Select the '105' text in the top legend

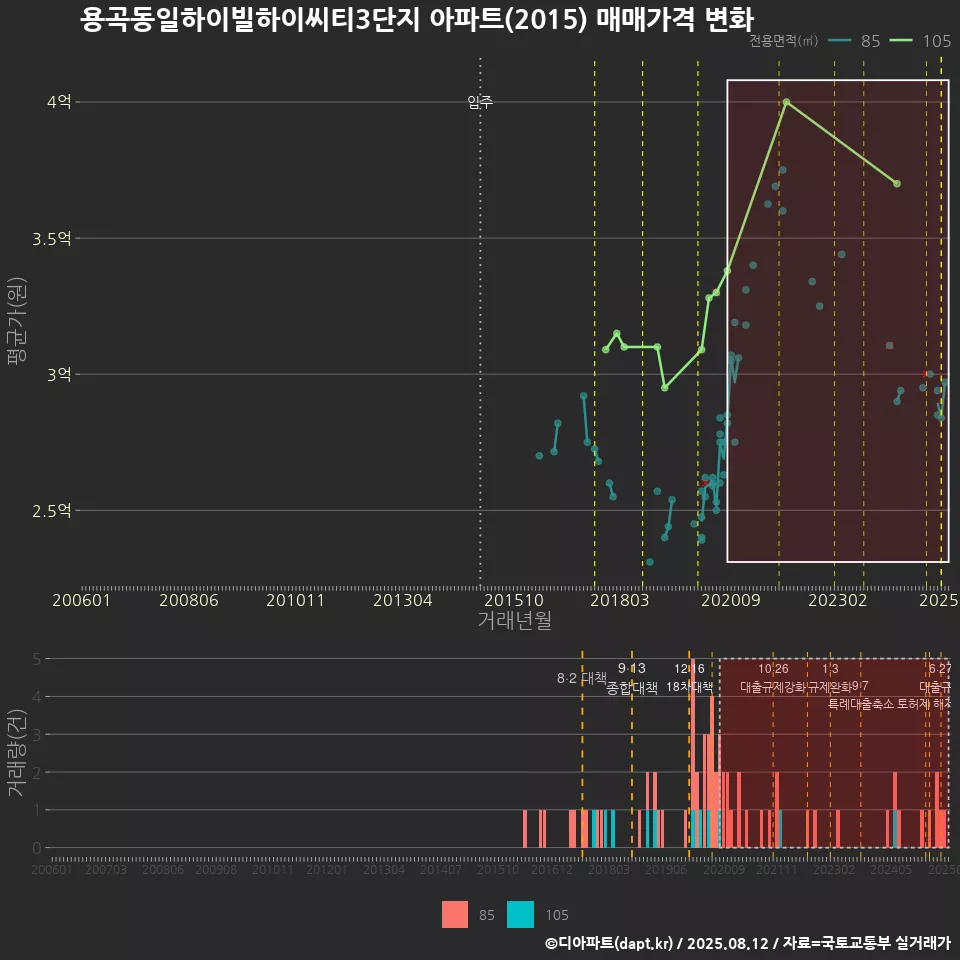point(937,41)
